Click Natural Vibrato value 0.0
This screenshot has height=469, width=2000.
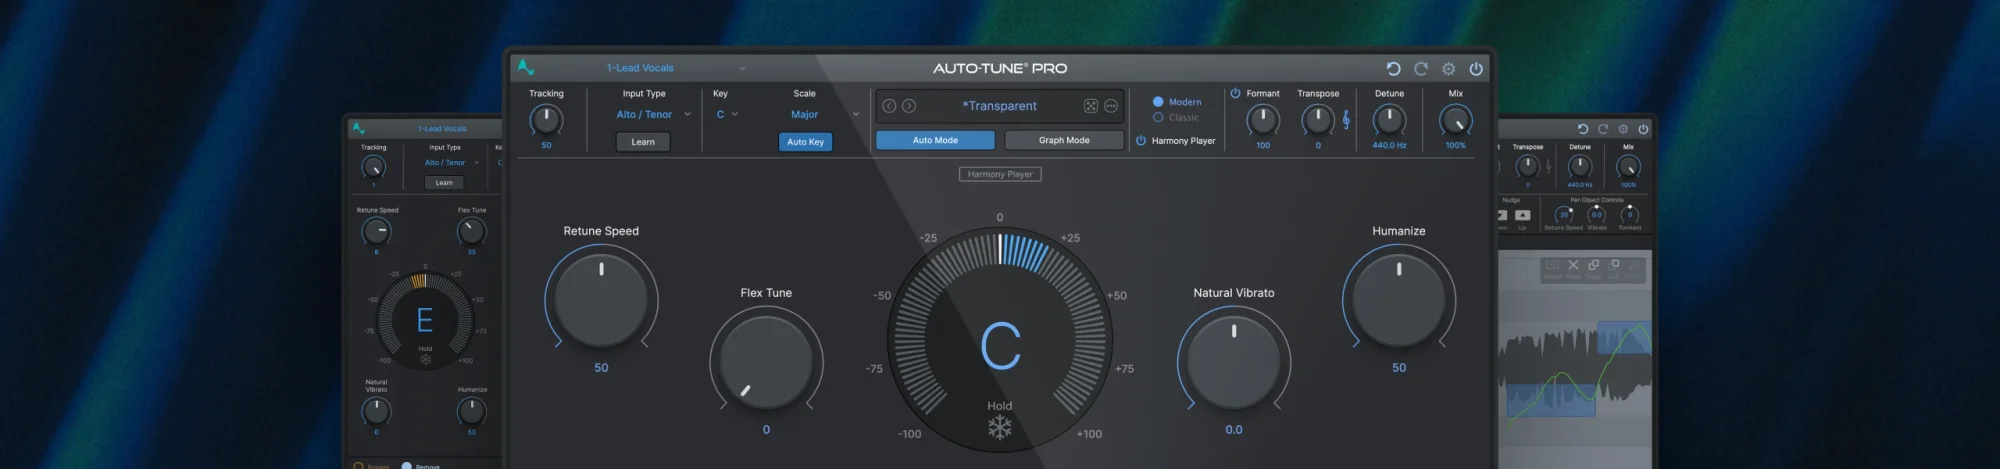click(x=1234, y=430)
